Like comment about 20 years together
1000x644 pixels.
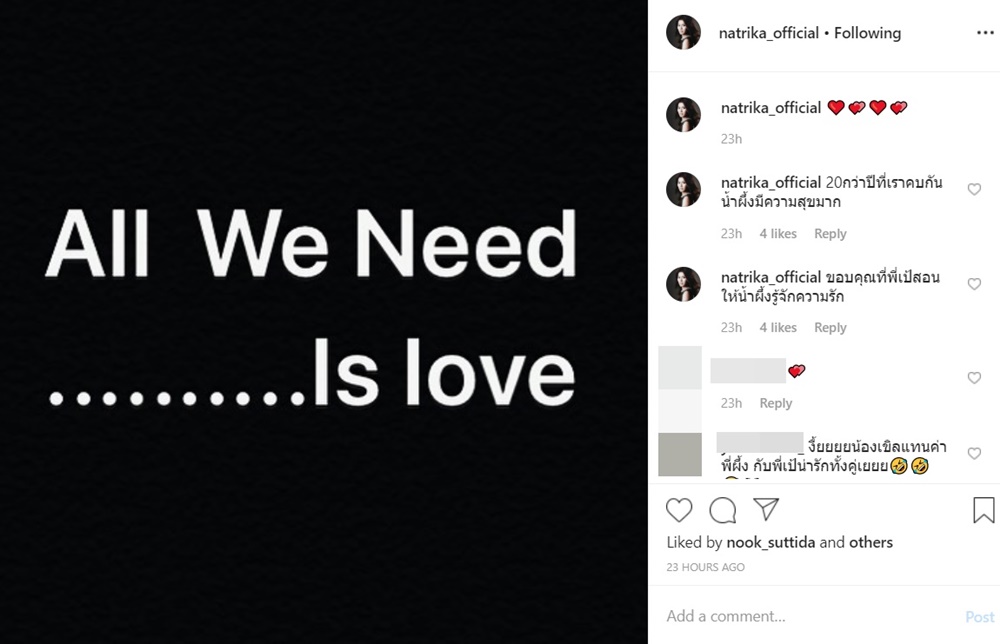pos(974,189)
